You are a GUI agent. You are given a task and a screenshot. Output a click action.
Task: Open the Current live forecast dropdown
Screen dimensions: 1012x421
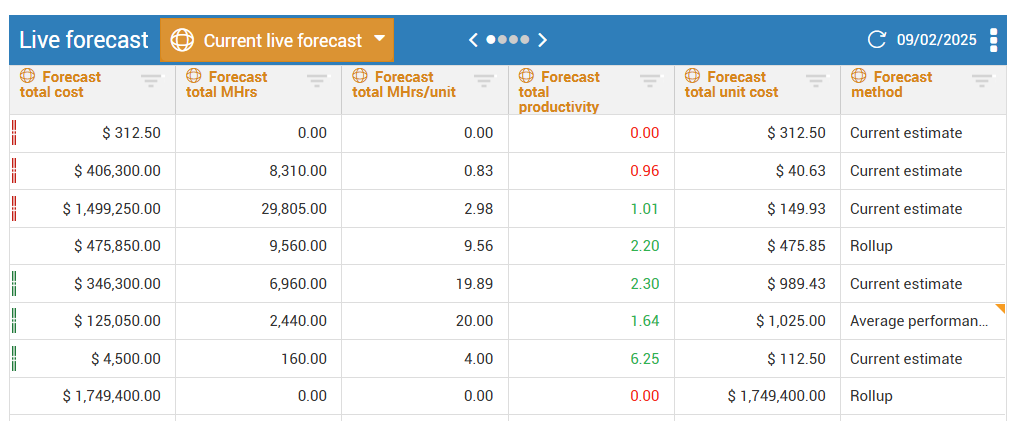[277, 40]
